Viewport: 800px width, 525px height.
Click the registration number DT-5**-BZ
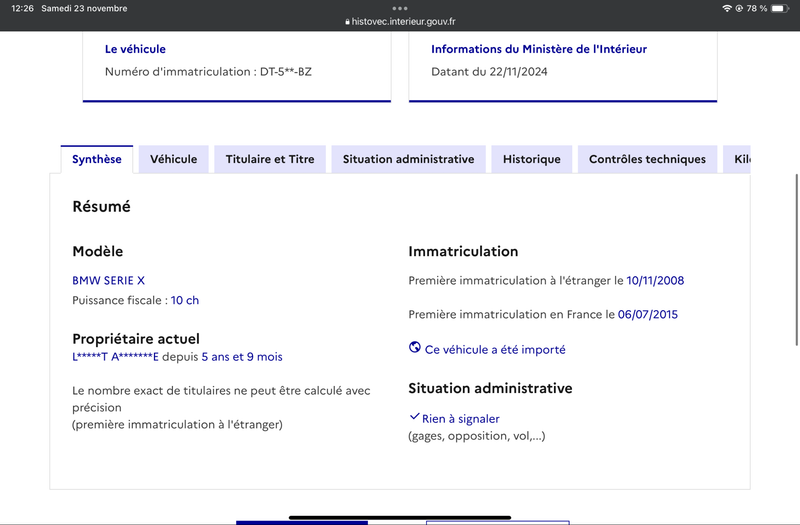[x=286, y=71]
